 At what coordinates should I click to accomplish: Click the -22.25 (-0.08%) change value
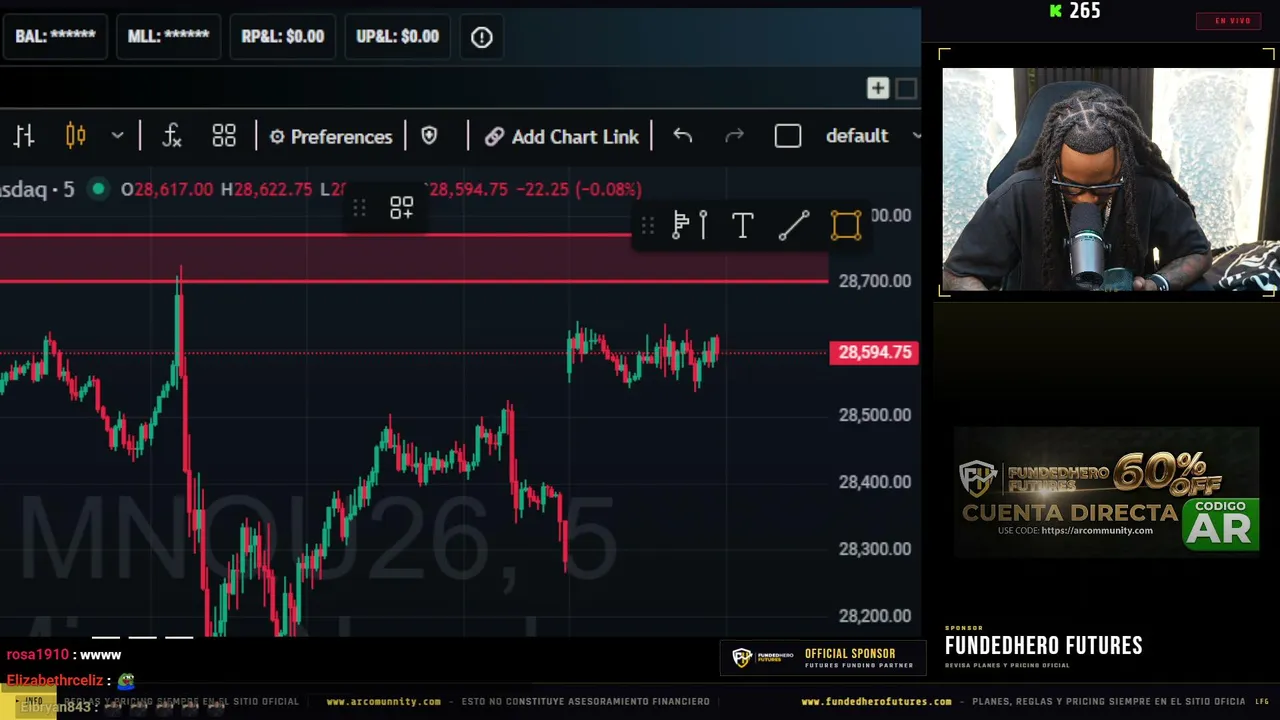[579, 189]
